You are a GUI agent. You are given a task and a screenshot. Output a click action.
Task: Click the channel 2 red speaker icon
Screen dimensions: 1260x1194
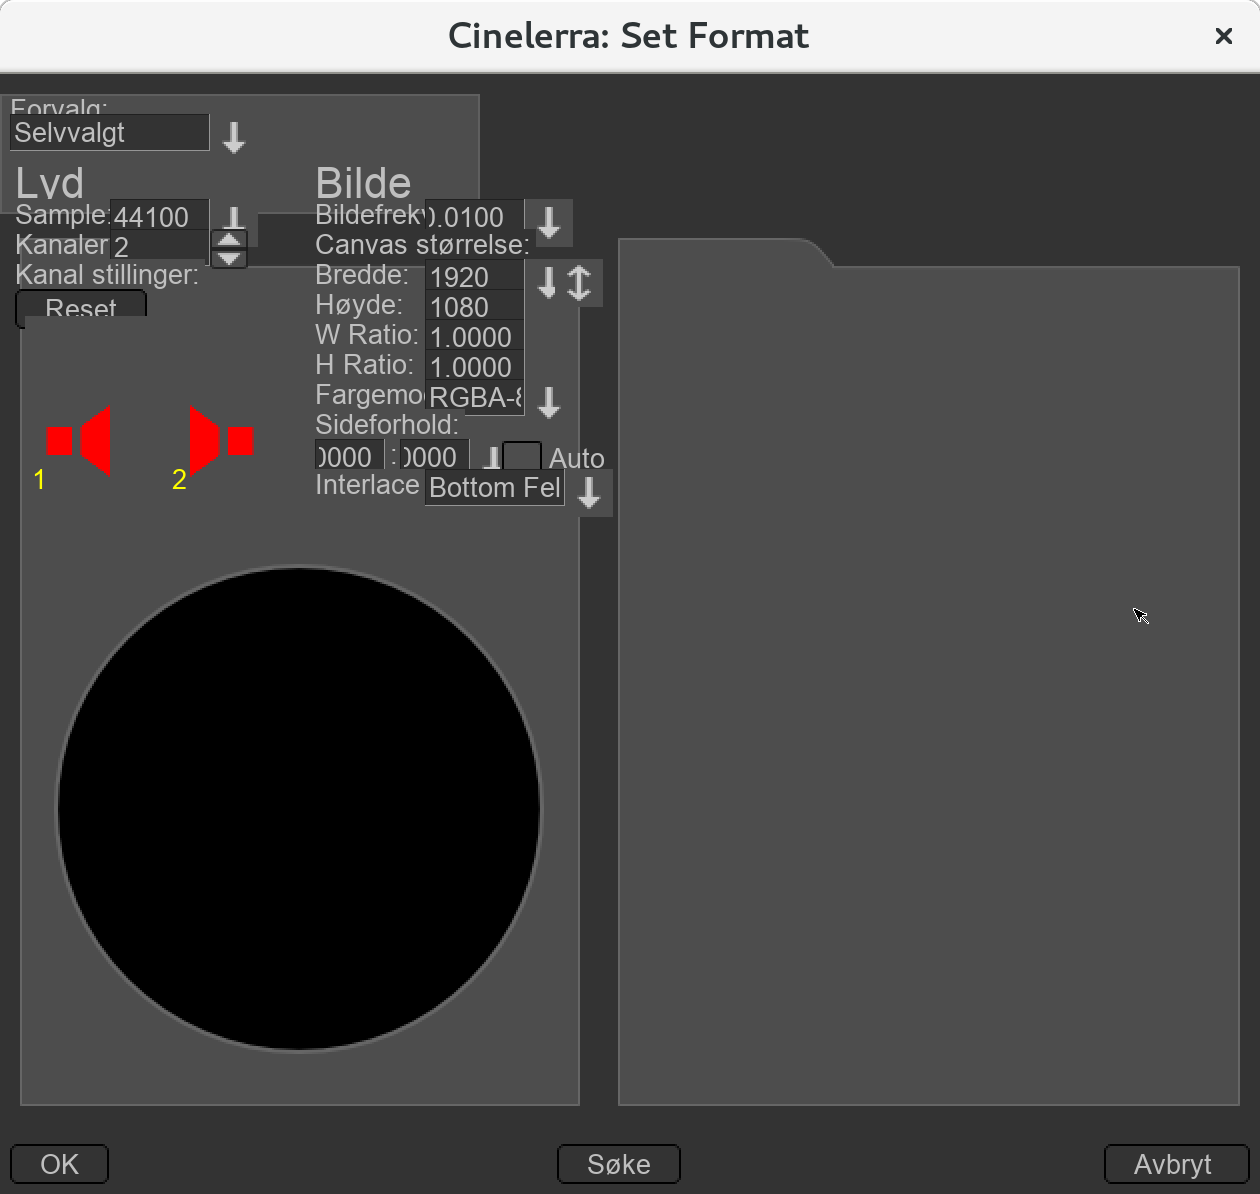220,441
